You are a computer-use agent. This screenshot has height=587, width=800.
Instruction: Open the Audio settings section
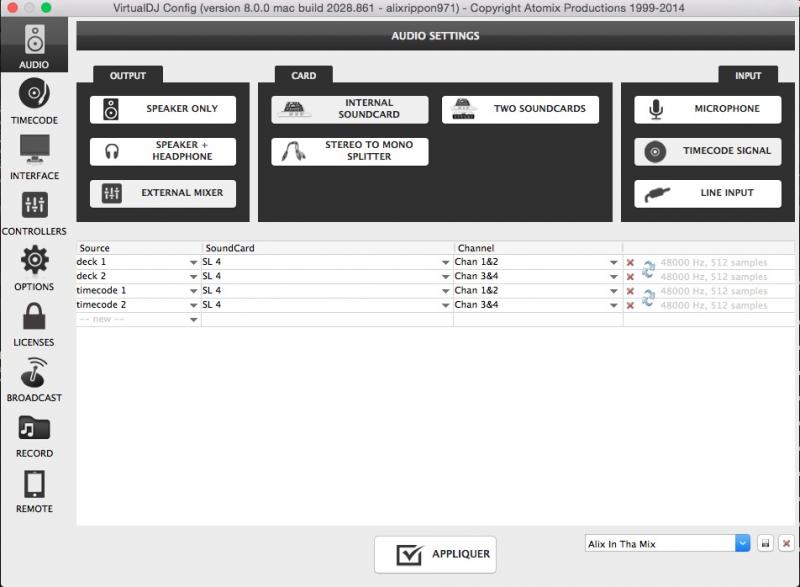[34, 45]
